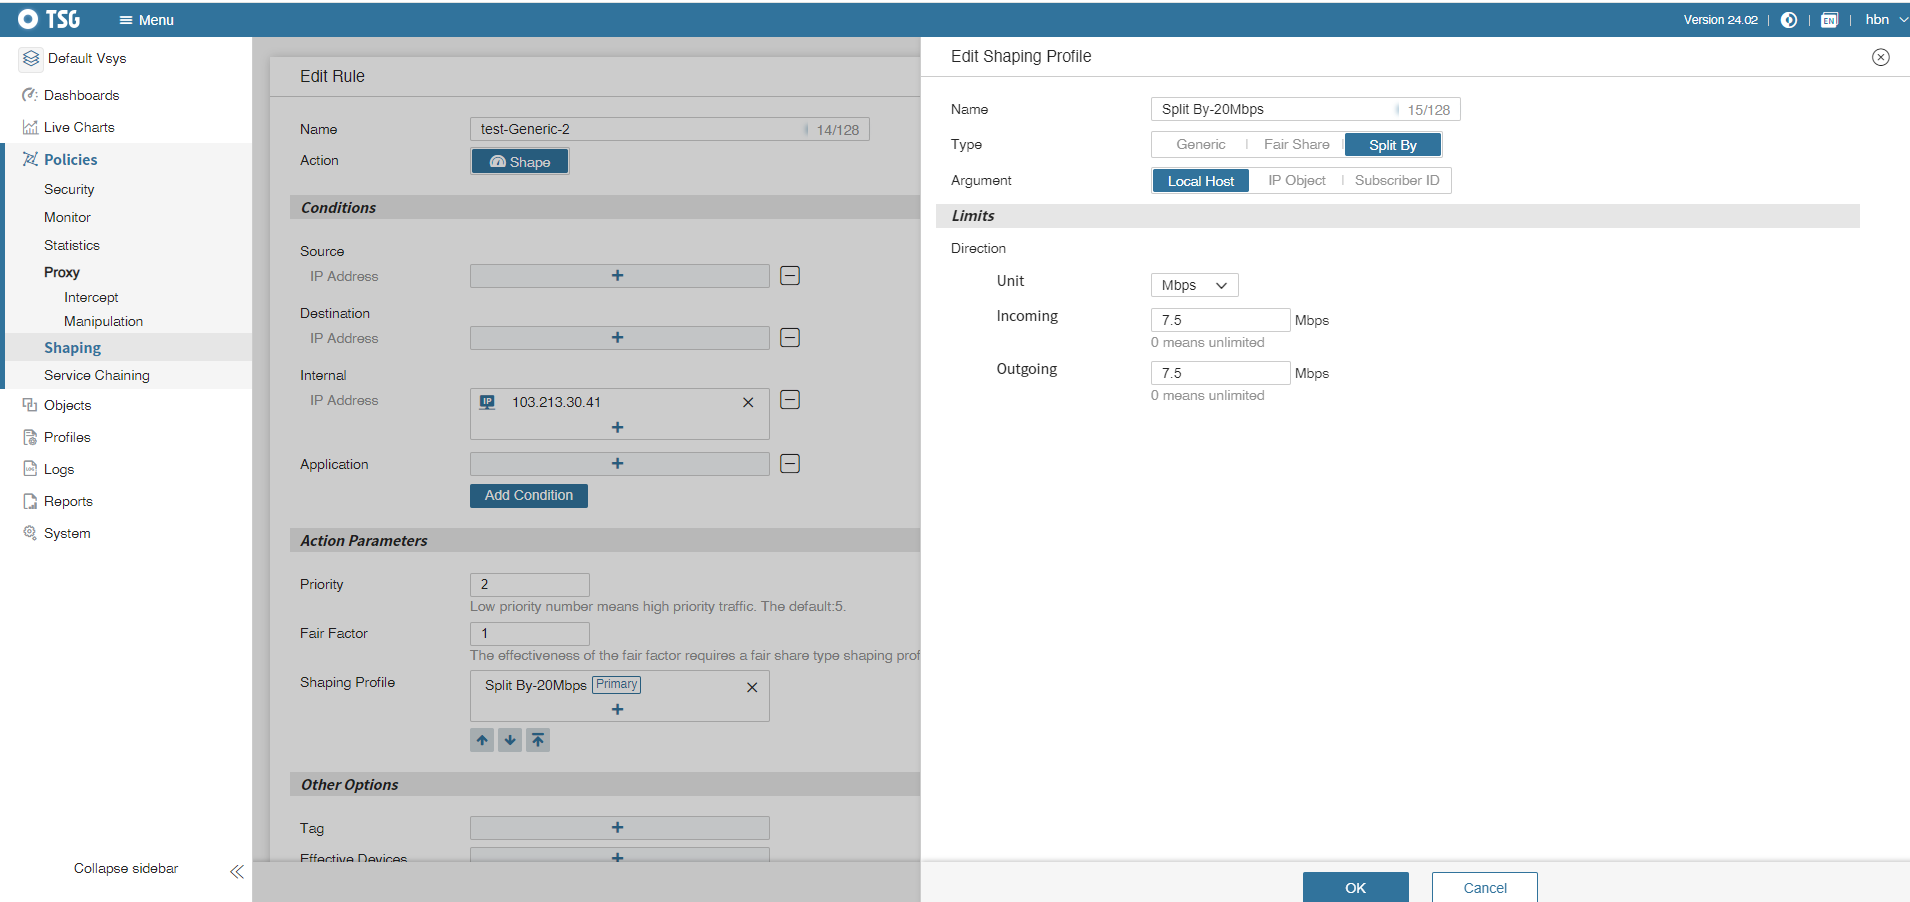Click the Add Condition button

point(528,496)
